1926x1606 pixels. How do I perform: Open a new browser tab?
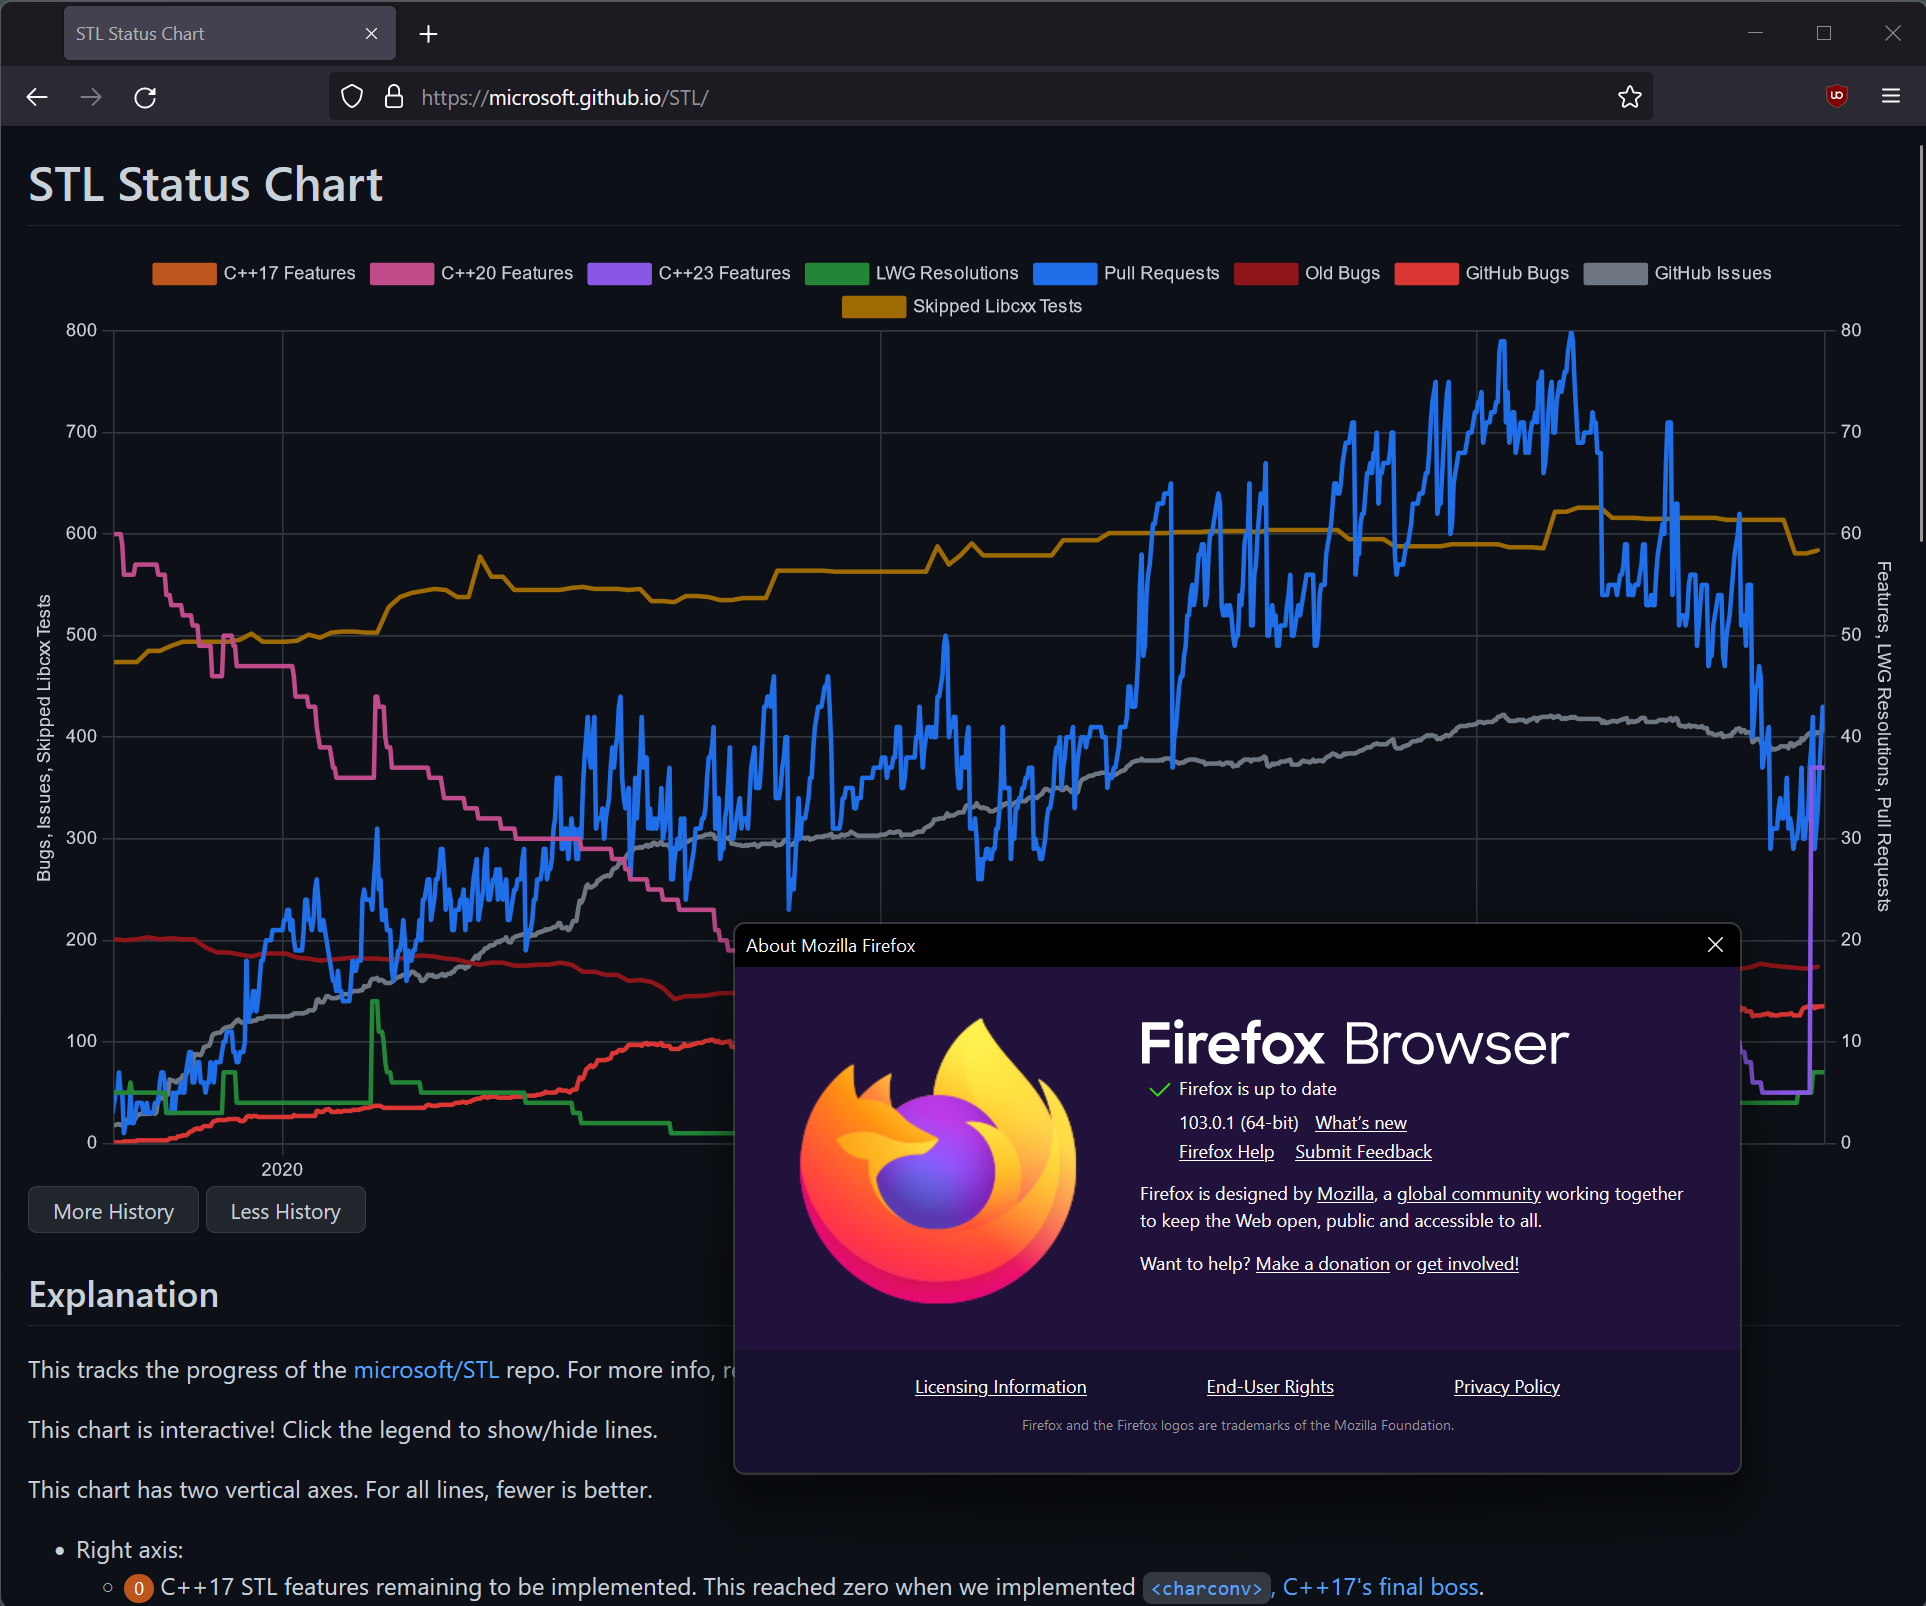pyautogui.click(x=428, y=33)
